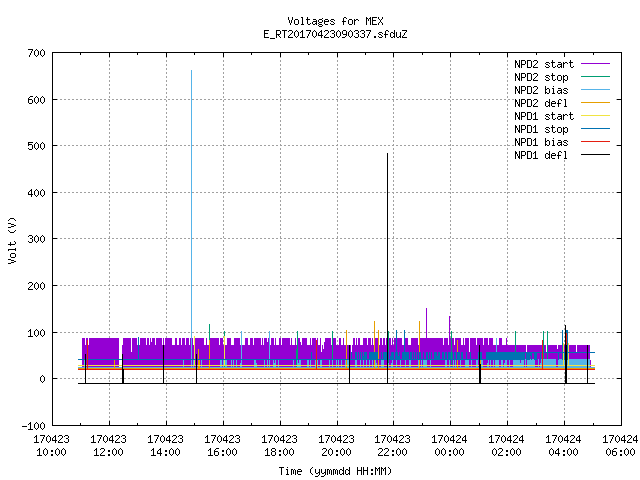Click the 170423 16:00 x-axis tick label
Screen dimensions: 640x480
(222, 446)
